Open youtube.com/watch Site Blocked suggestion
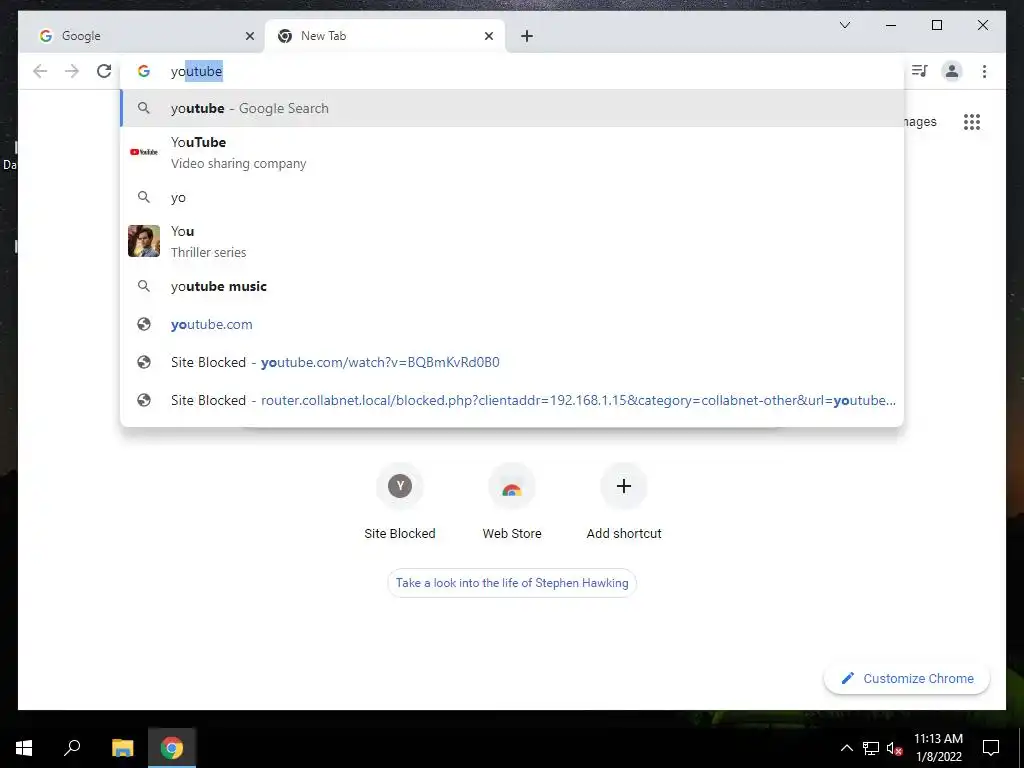 pos(512,362)
